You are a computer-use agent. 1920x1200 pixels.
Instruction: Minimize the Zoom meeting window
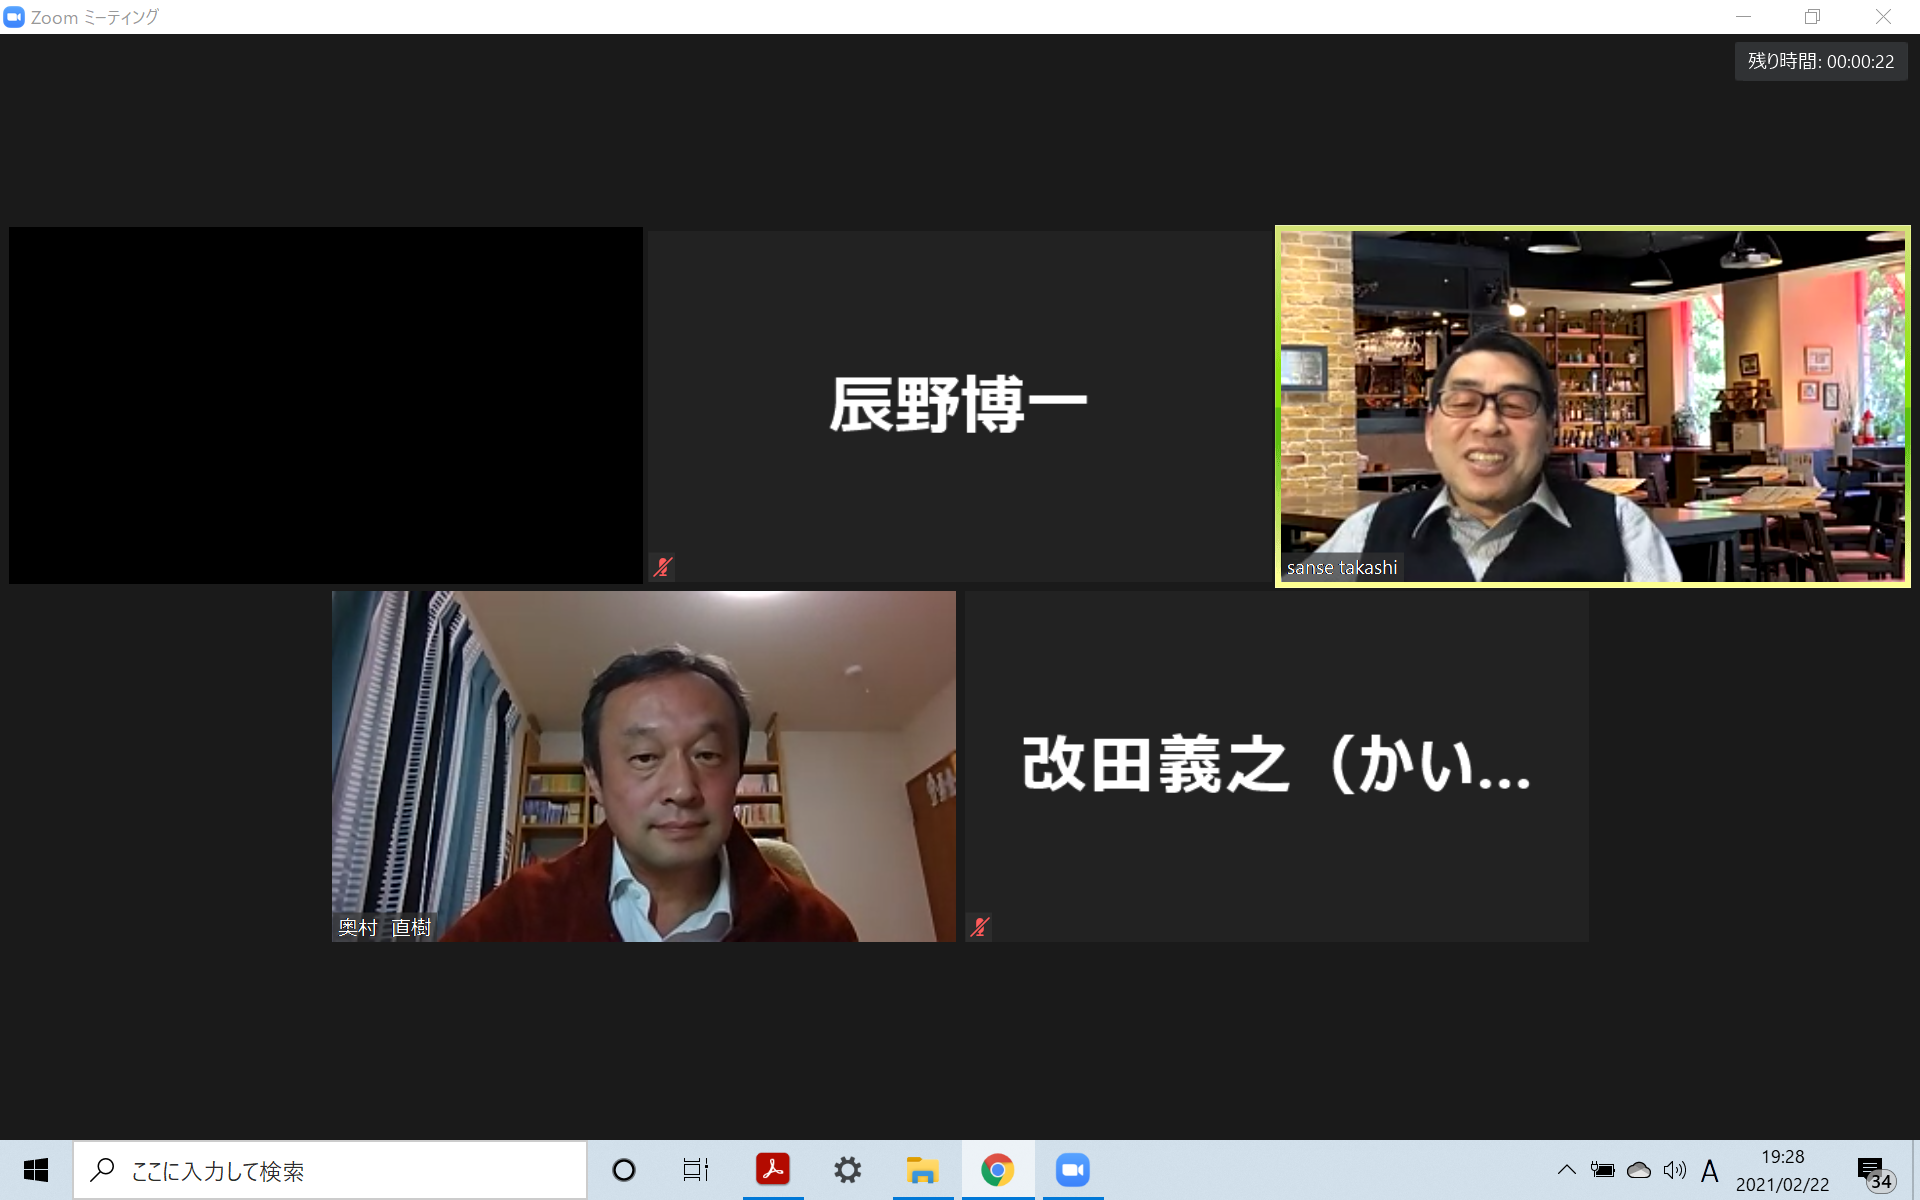click(x=1743, y=17)
